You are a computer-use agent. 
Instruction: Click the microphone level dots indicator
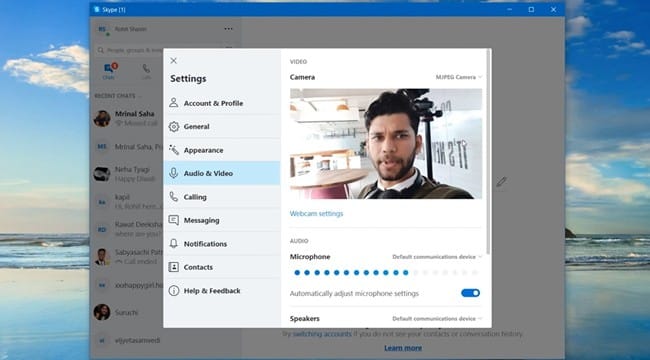[386, 272]
